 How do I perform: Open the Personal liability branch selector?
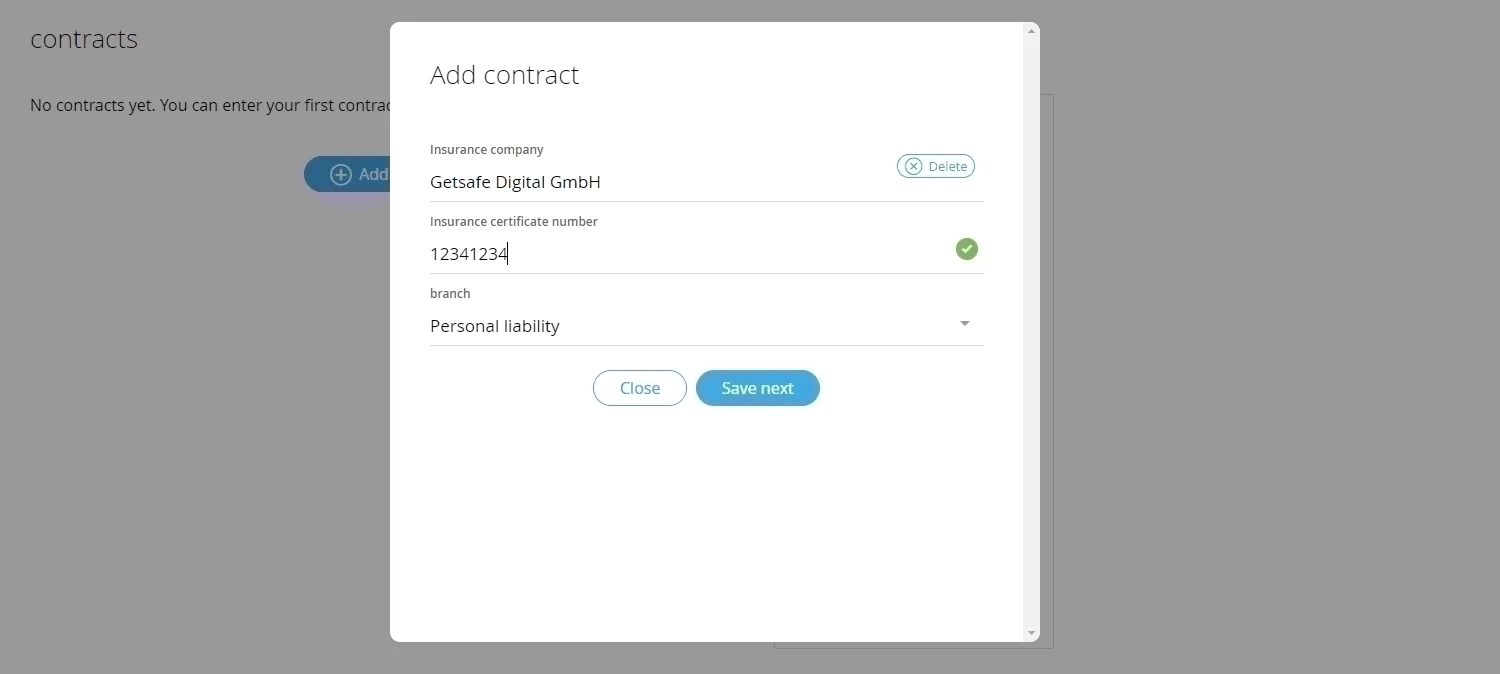[x=706, y=326]
